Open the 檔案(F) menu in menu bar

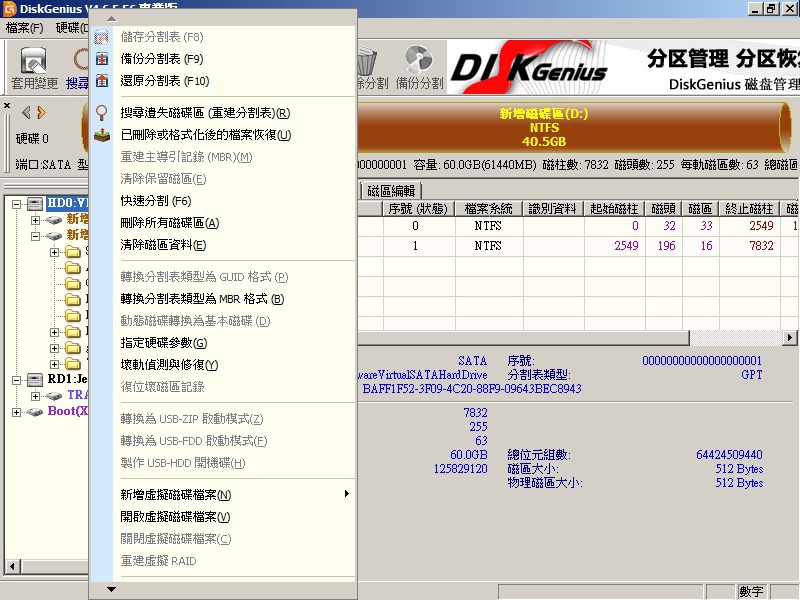24,28
